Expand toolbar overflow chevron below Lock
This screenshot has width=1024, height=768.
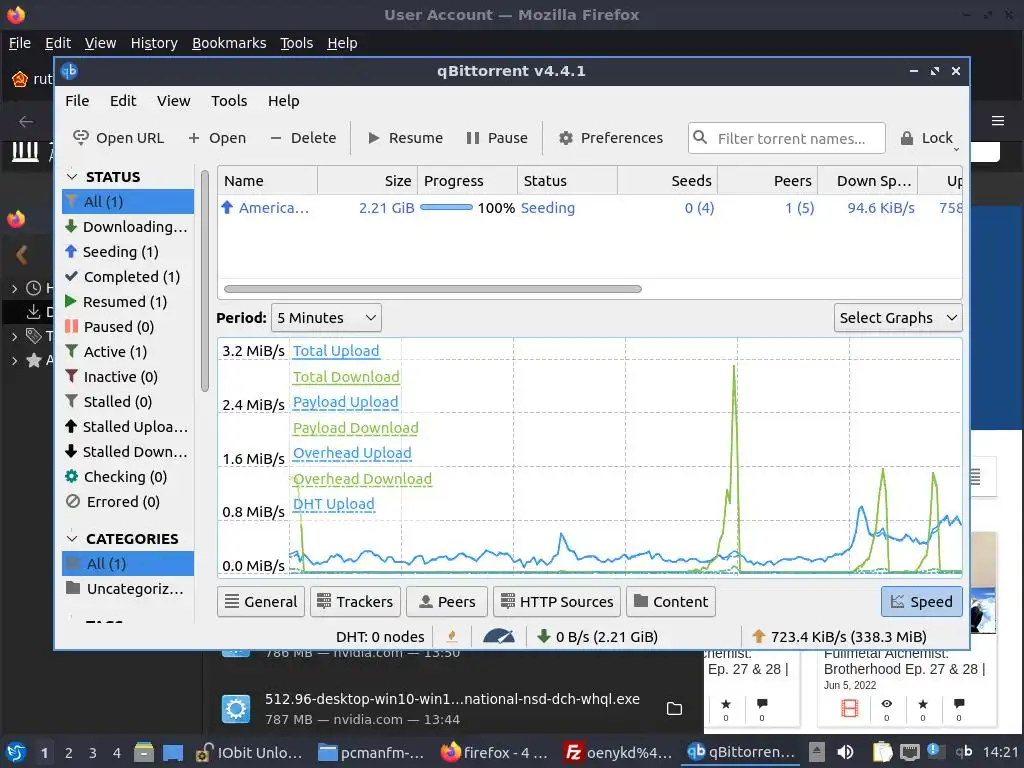coord(956,150)
